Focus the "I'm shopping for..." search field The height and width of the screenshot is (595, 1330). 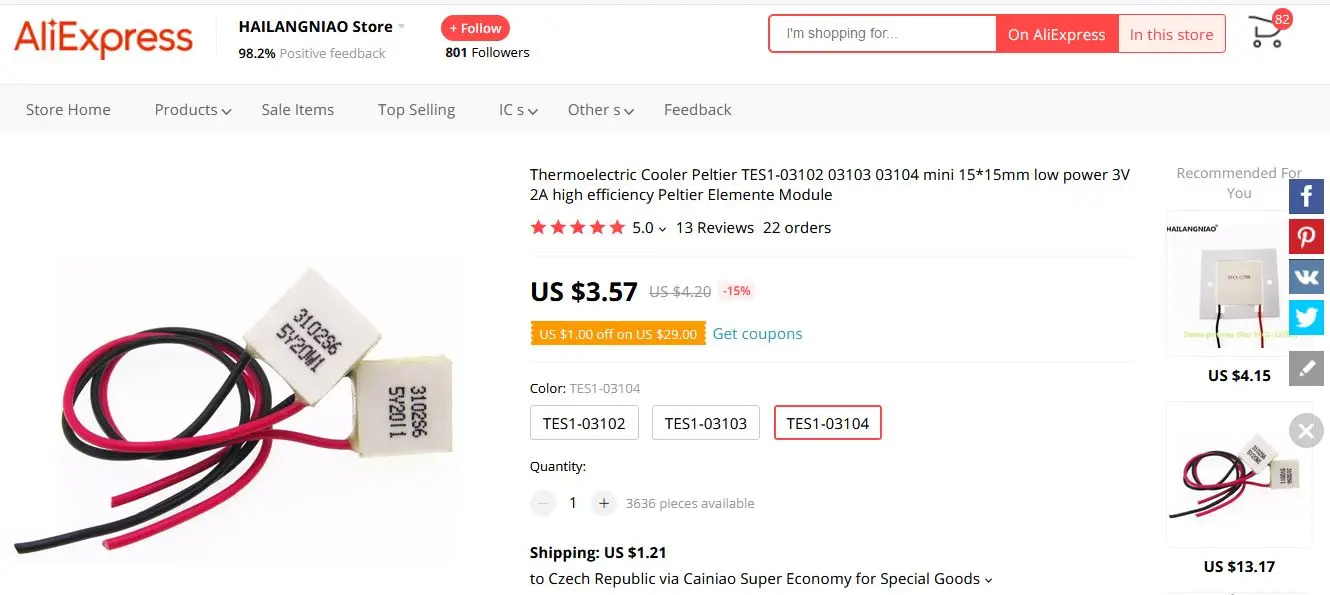coord(882,34)
